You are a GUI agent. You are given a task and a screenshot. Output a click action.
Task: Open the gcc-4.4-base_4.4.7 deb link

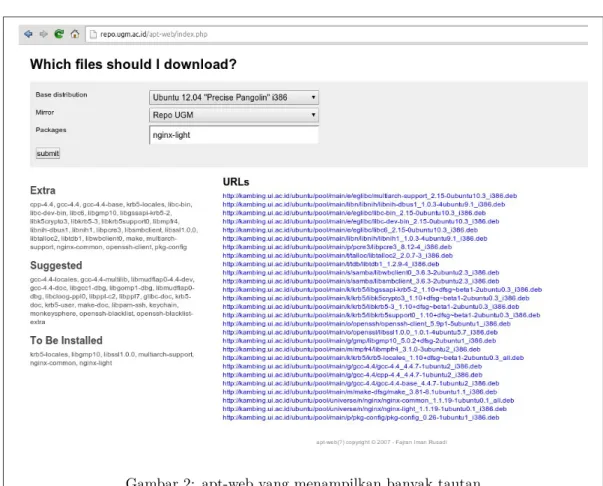point(361,383)
